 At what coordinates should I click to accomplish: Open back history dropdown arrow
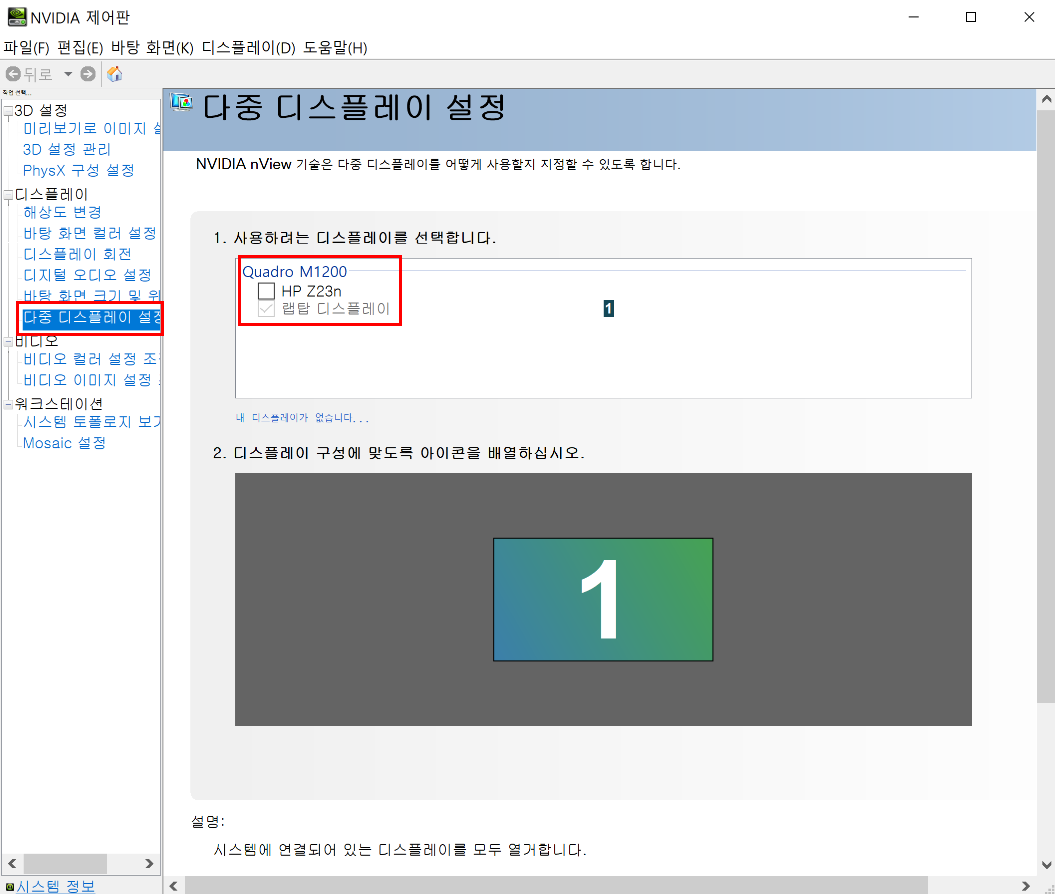(x=68, y=74)
